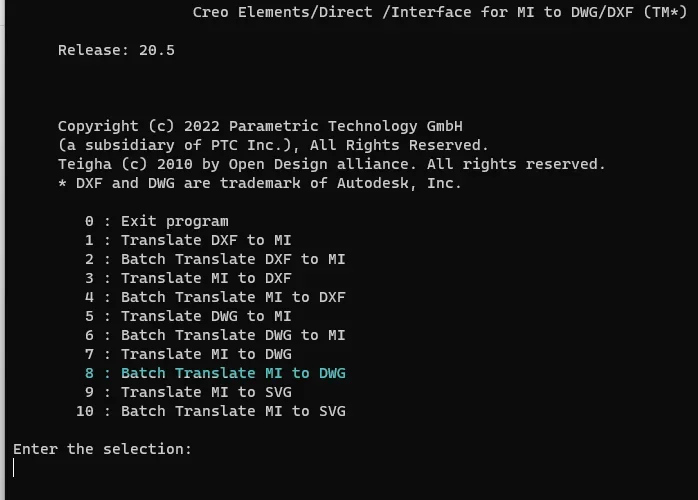698x500 pixels.
Task: Choose '2 : Batch Translate DXF to MI'
Action: (x=215, y=259)
